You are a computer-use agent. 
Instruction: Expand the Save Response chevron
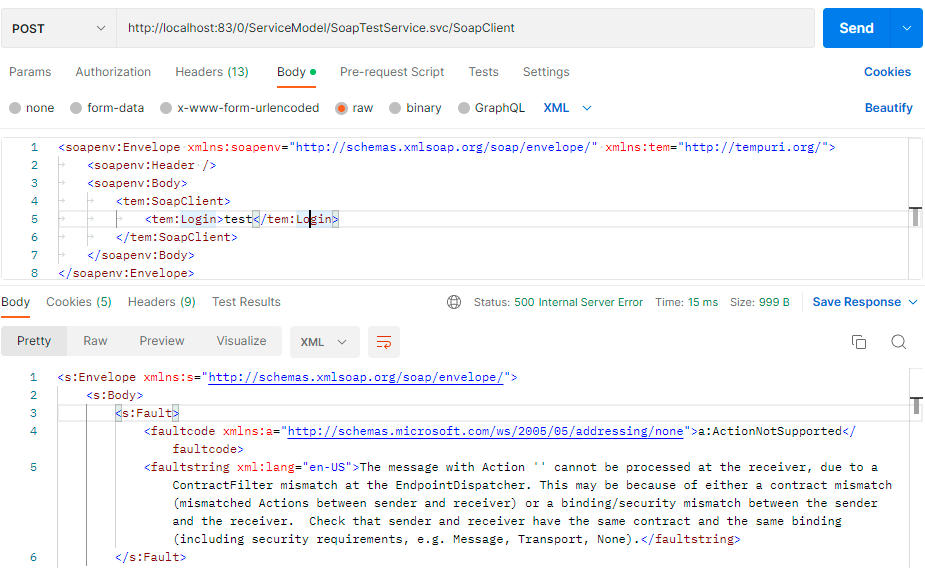click(x=913, y=302)
